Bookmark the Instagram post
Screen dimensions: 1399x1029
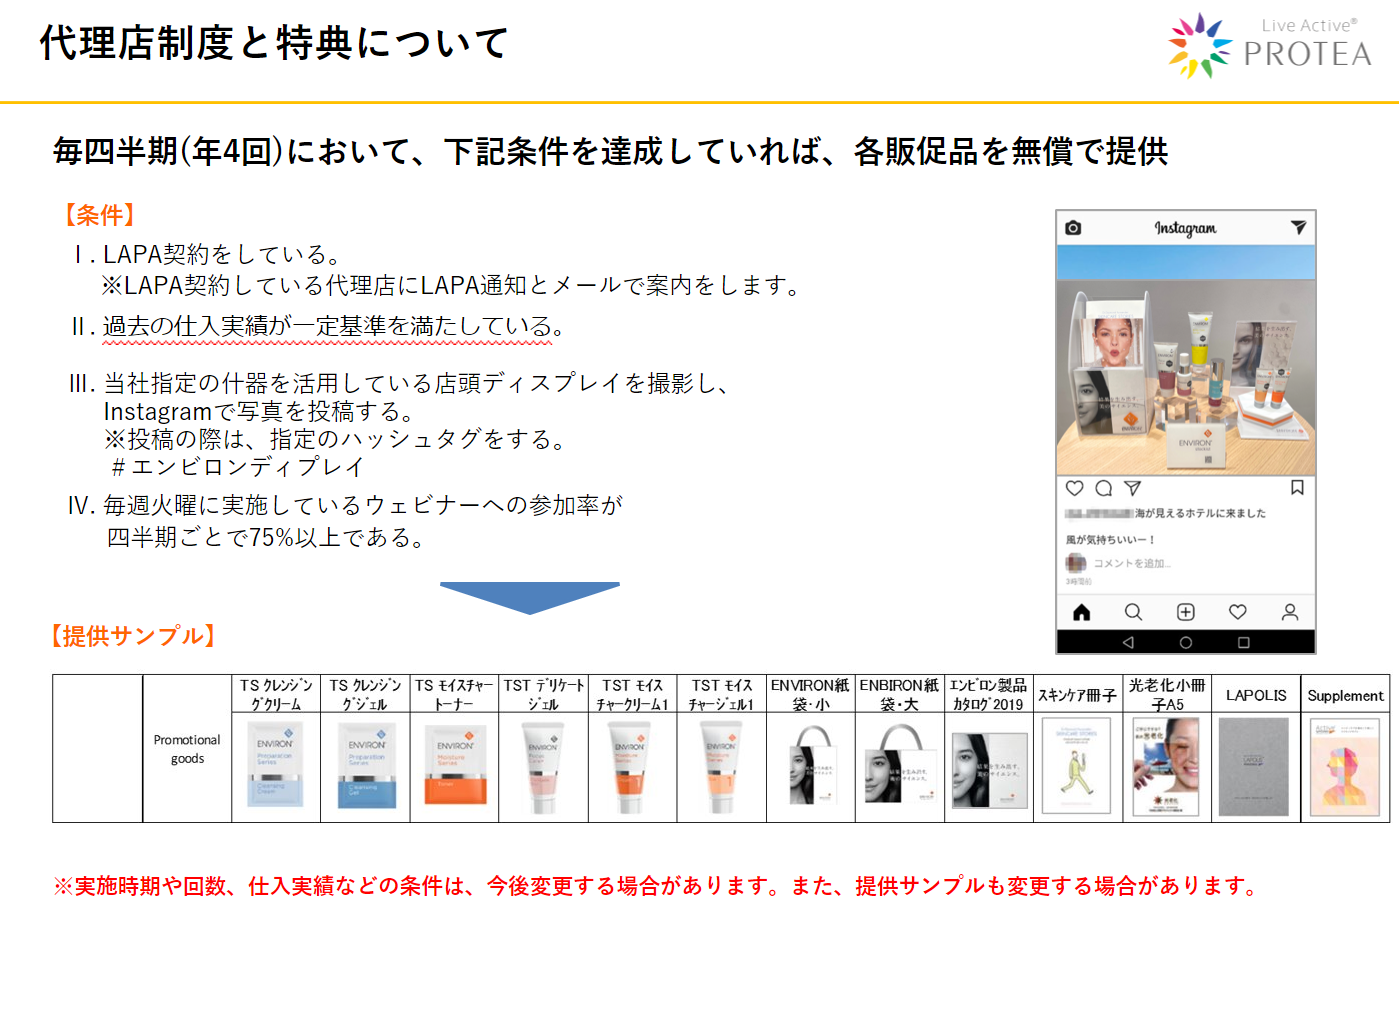[1297, 488]
